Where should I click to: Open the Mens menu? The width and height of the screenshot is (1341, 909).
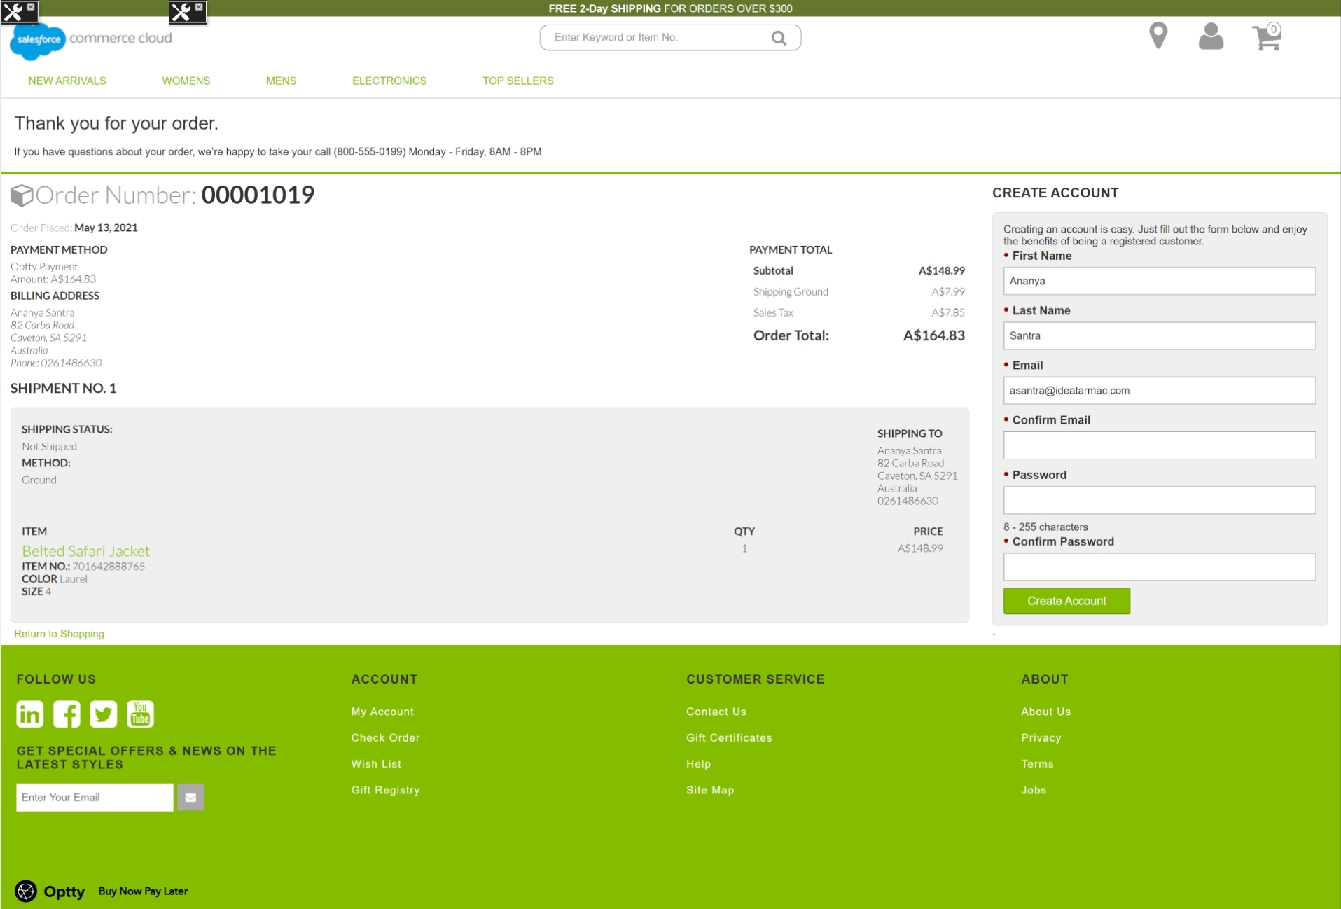(x=281, y=81)
